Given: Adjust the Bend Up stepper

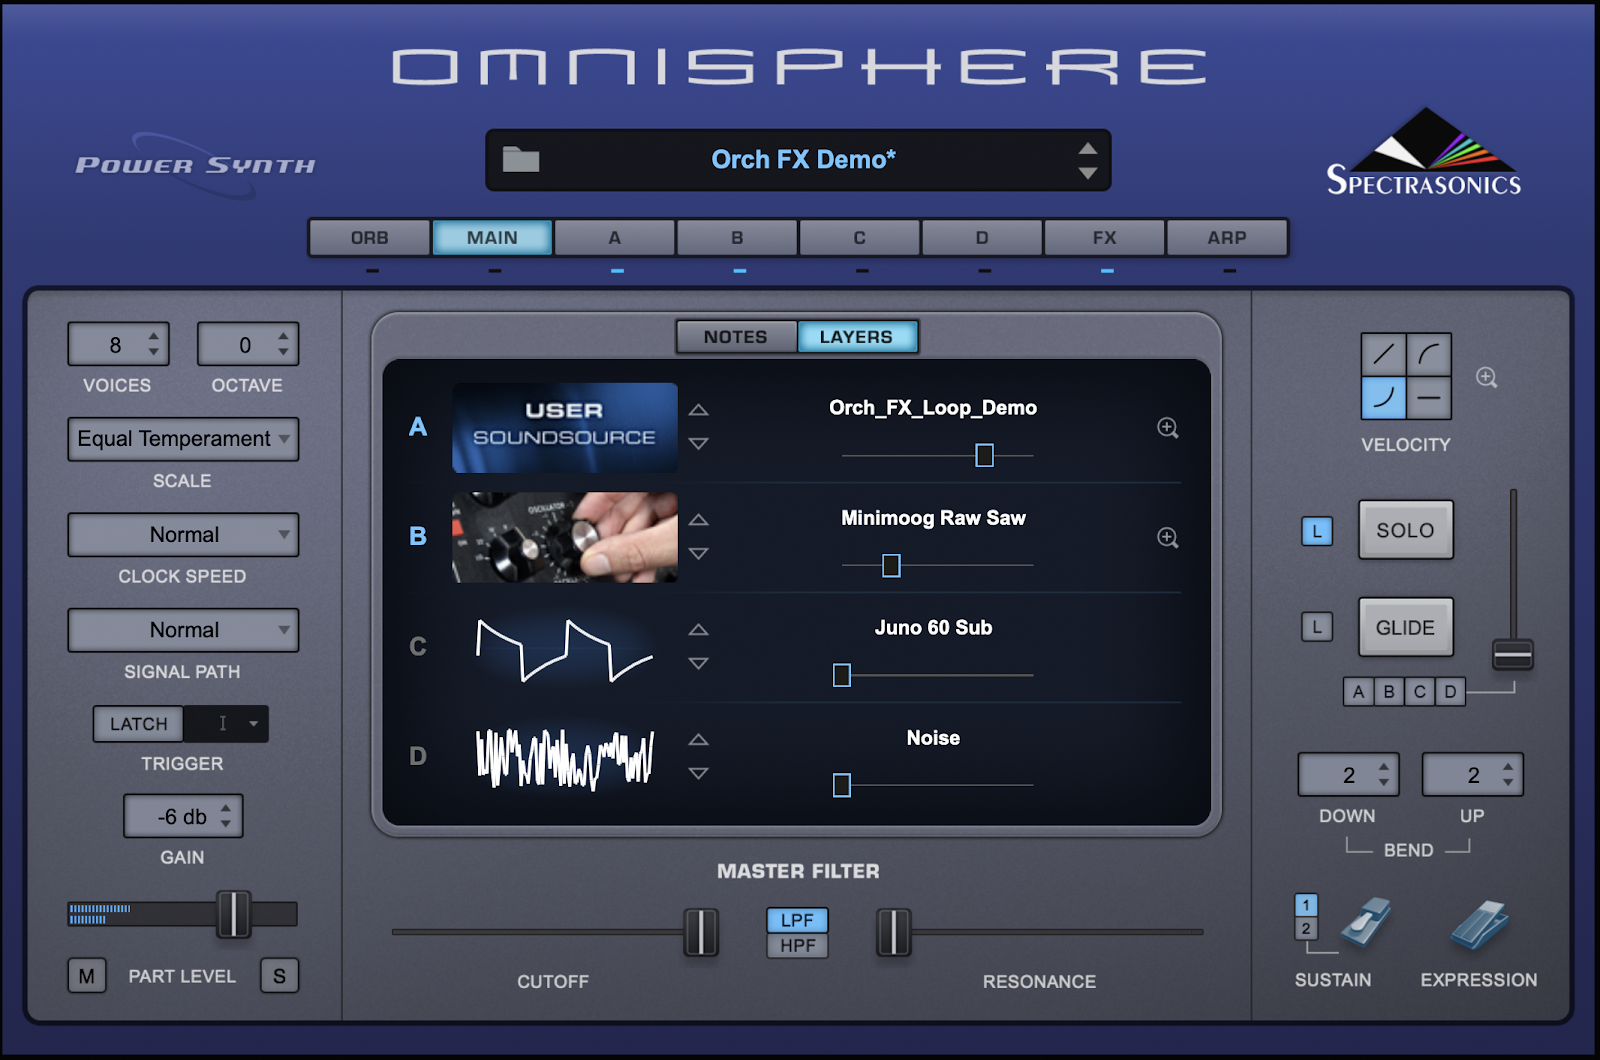Looking at the screenshot, I should click(1508, 775).
